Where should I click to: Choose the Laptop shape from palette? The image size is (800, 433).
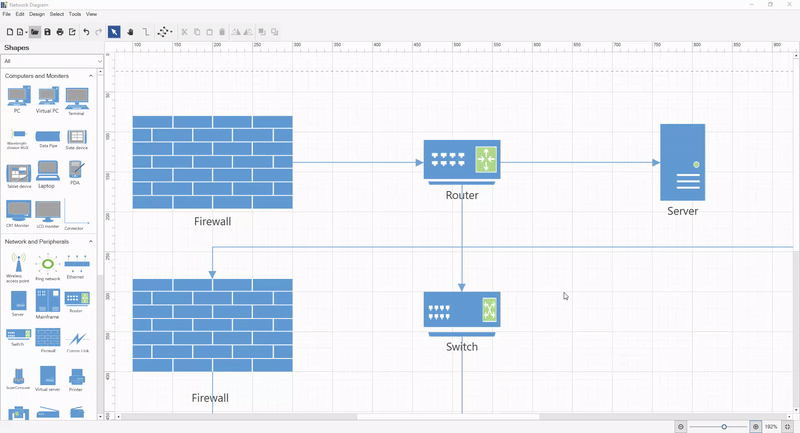pyautogui.click(x=47, y=173)
